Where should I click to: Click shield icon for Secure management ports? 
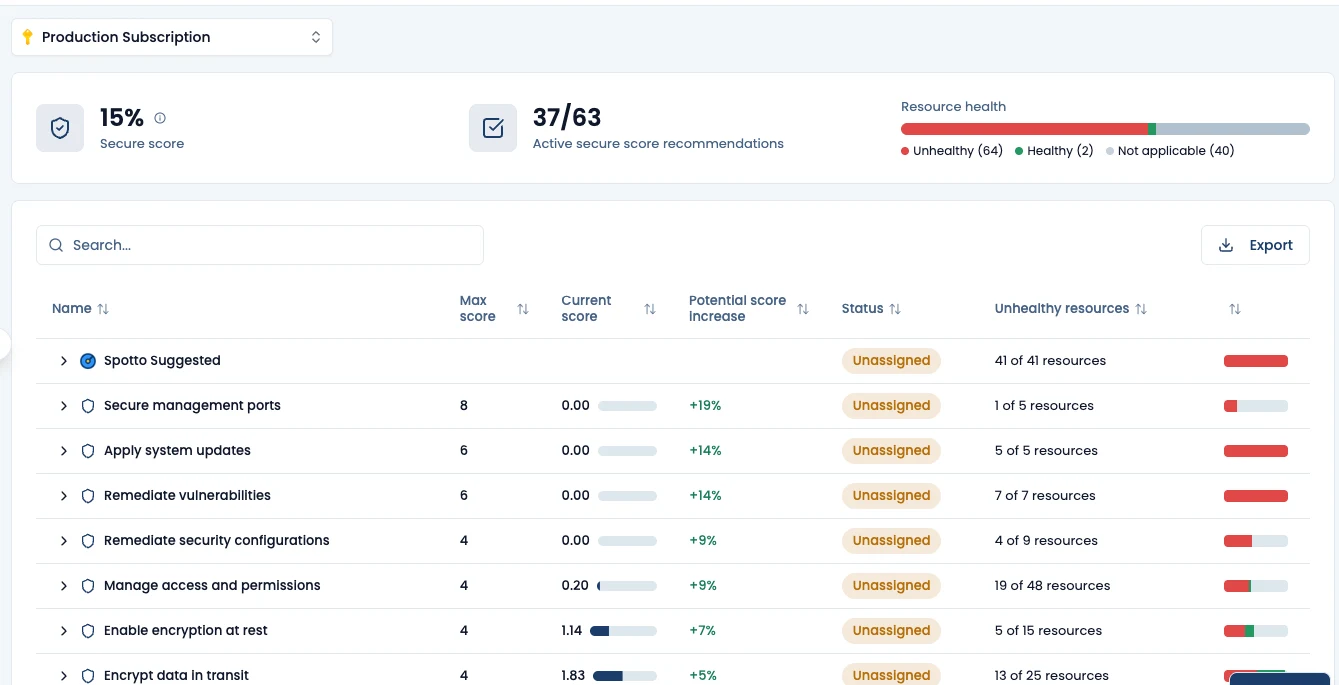88,406
